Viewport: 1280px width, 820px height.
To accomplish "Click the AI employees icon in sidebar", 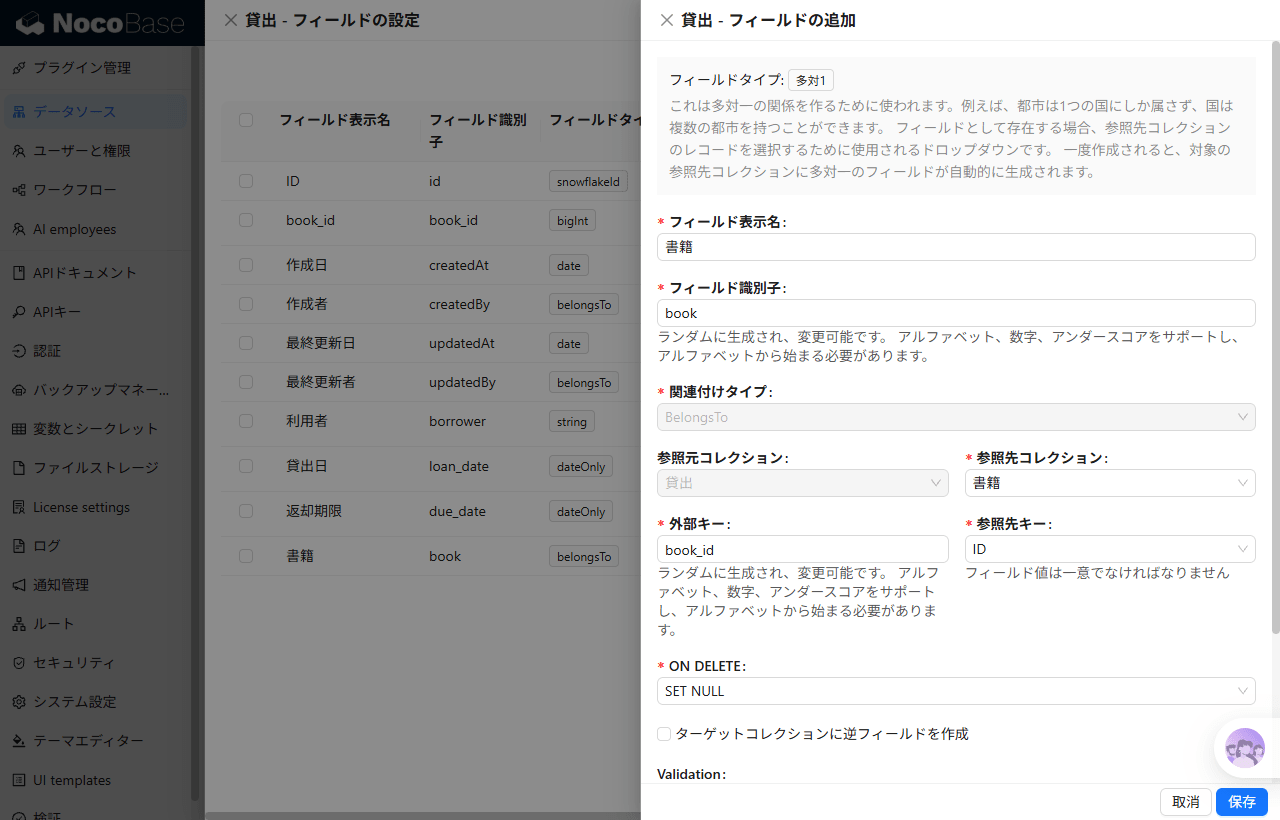I will pos(19,229).
